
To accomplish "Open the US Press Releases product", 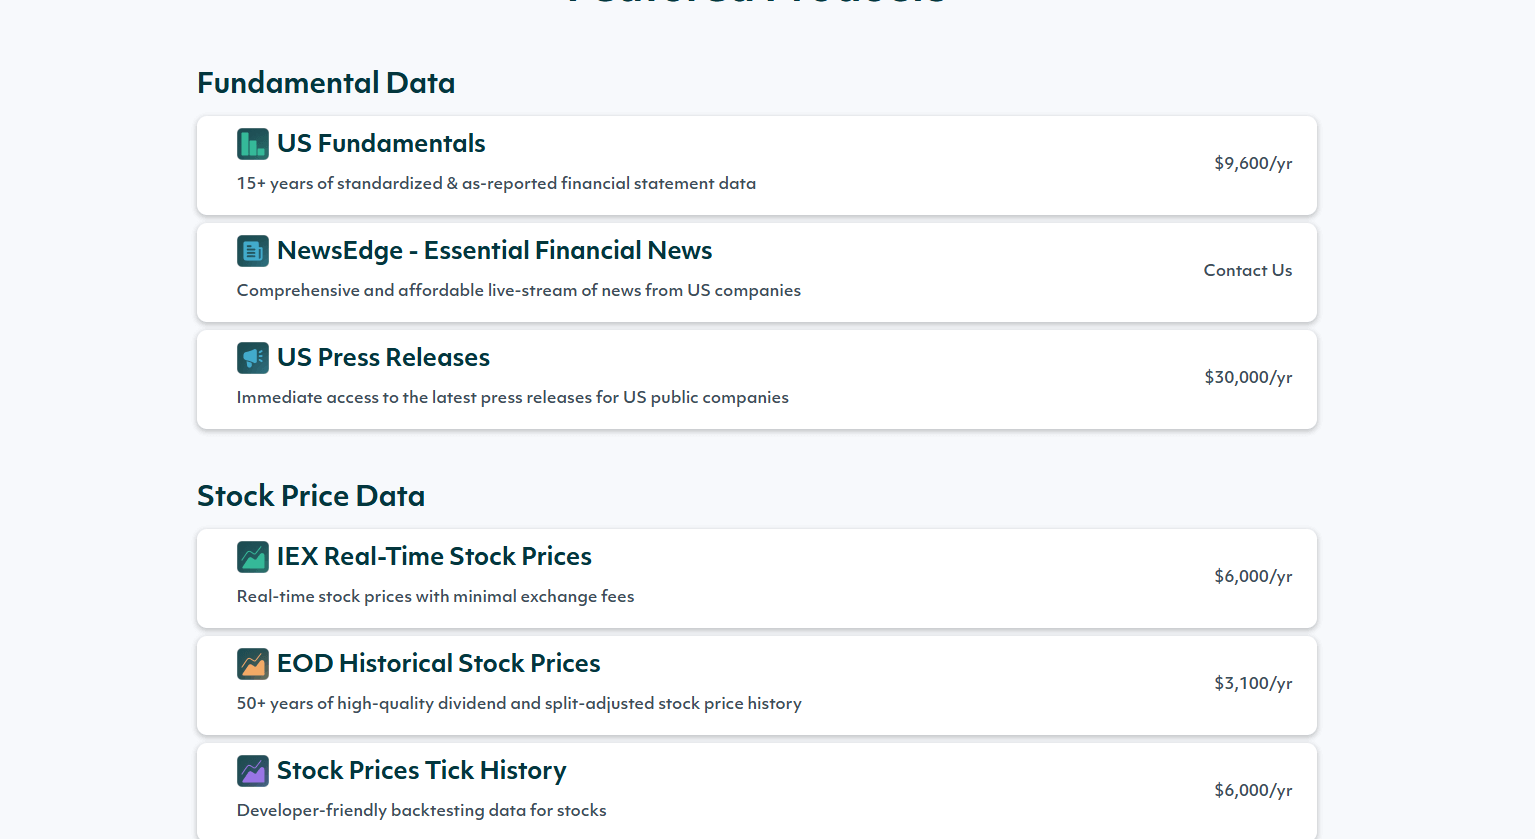I will click(x=384, y=358).
